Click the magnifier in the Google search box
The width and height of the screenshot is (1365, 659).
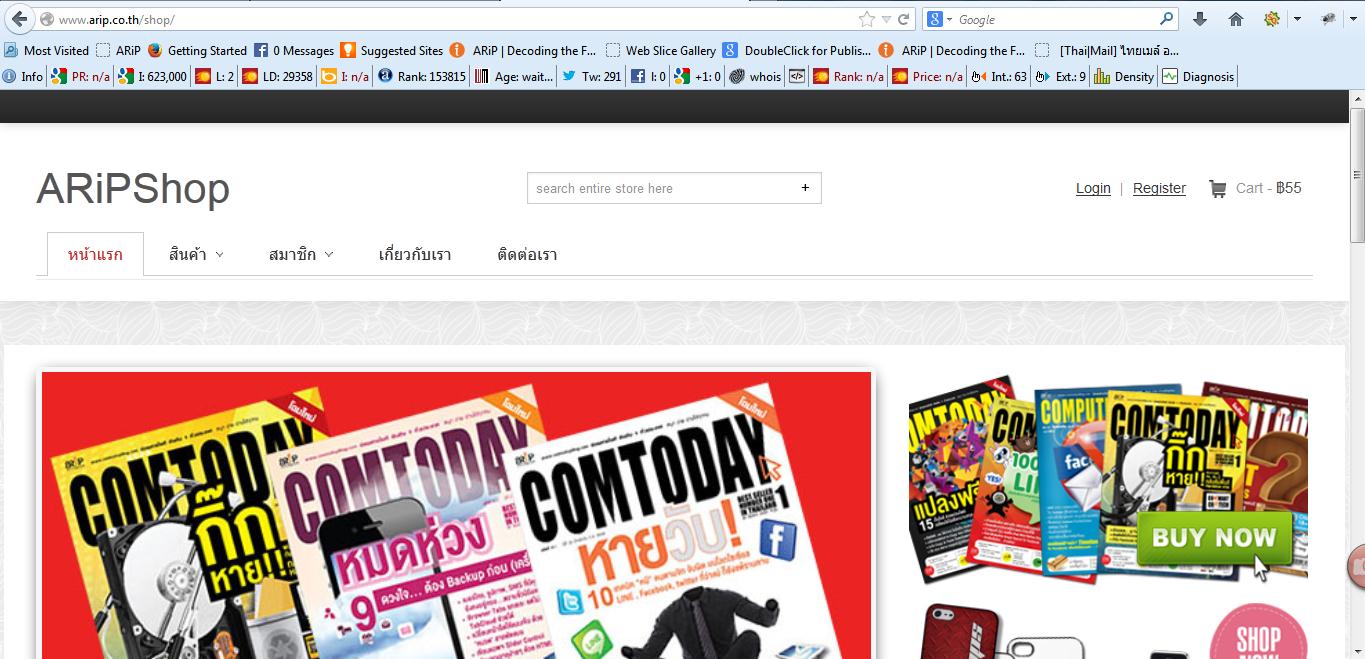(x=1166, y=19)
